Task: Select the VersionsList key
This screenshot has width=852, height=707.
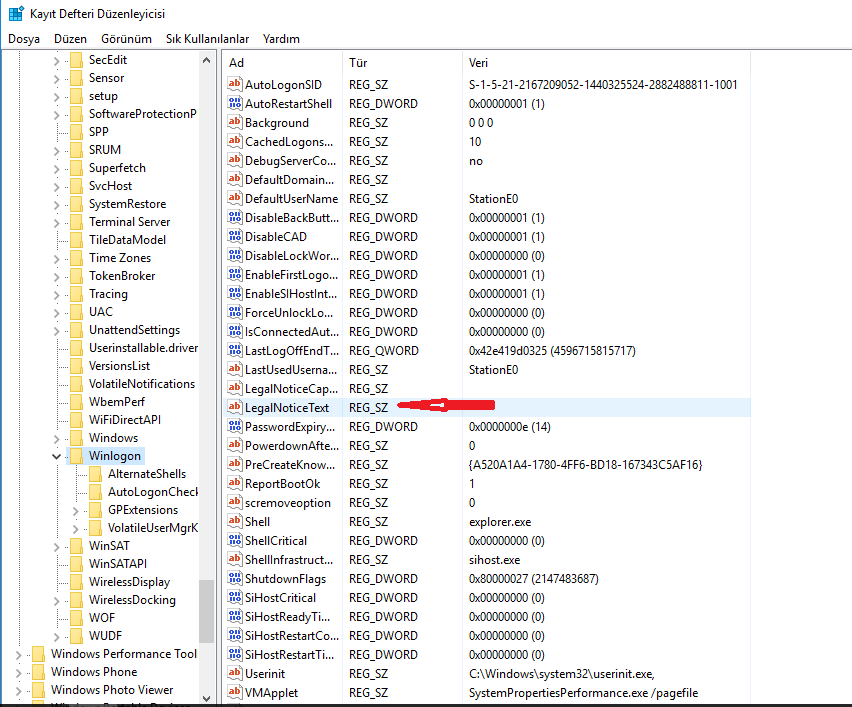Action: pos(120,366)
